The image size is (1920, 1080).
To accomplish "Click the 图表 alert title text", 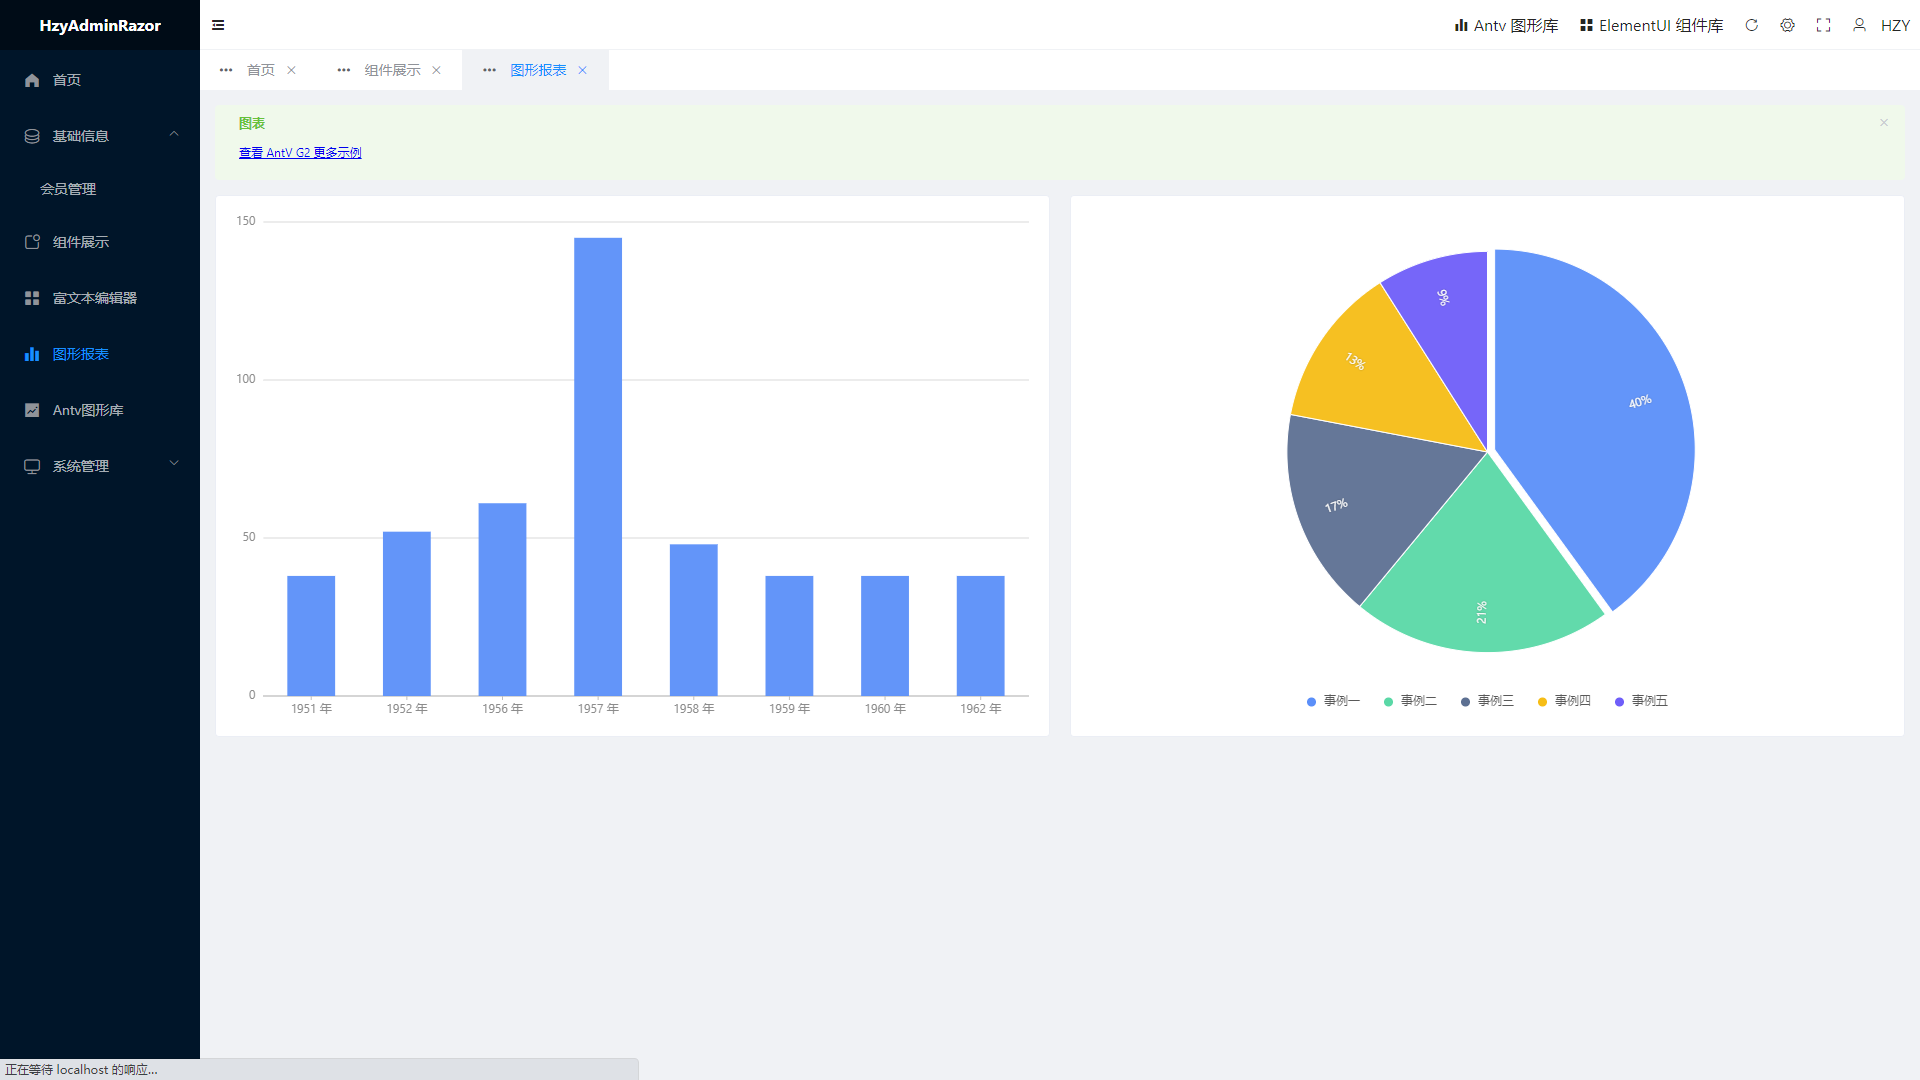I will [252, 124].
